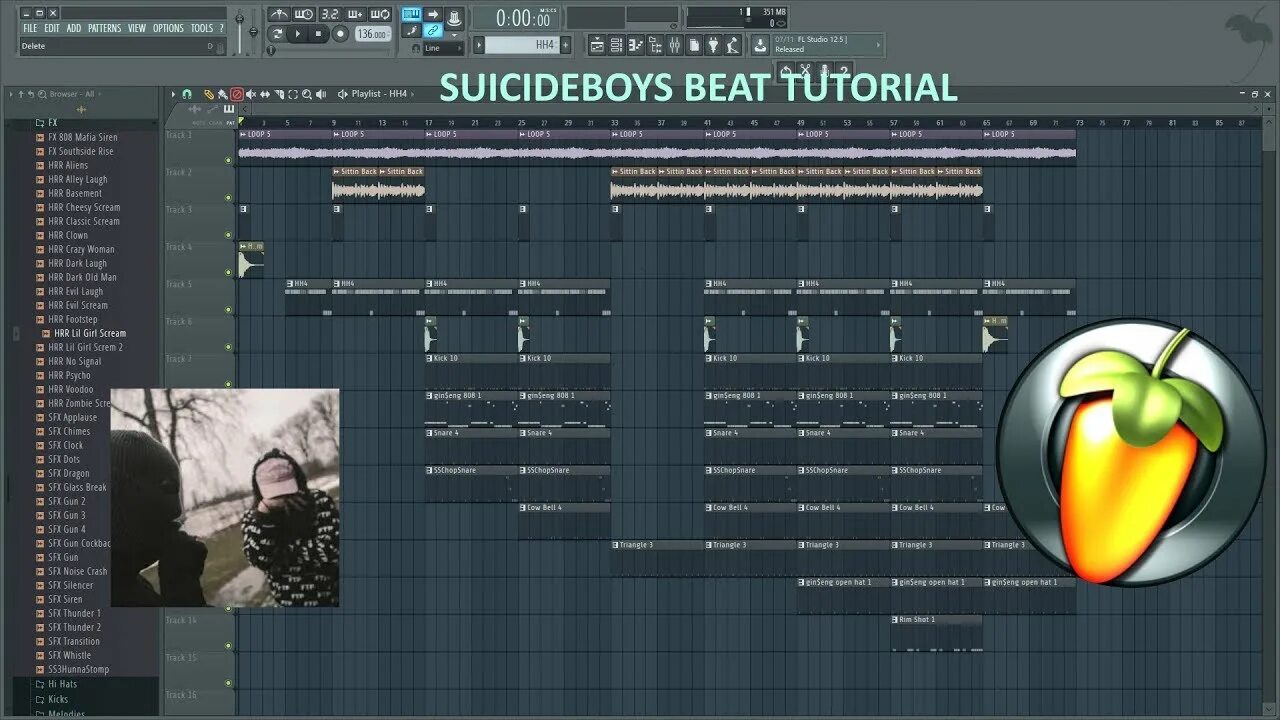
Task: Pick the Zoom magnifier tool in Playlist
Action: click(x=306, y=94)
